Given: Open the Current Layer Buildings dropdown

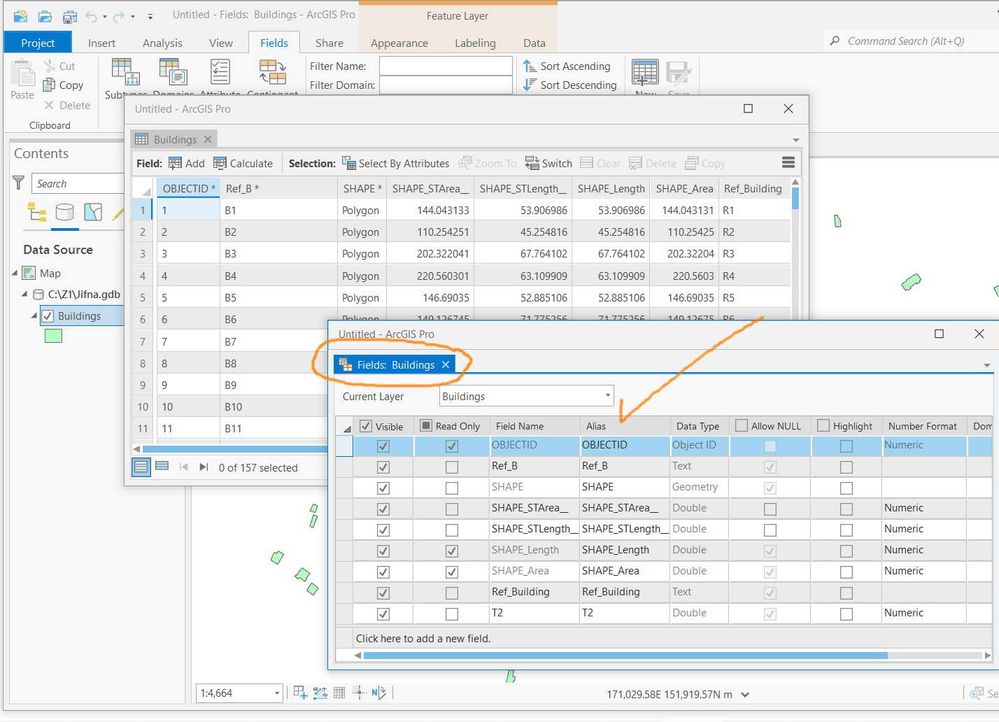Looking at the screenshot, I should 607,396.
